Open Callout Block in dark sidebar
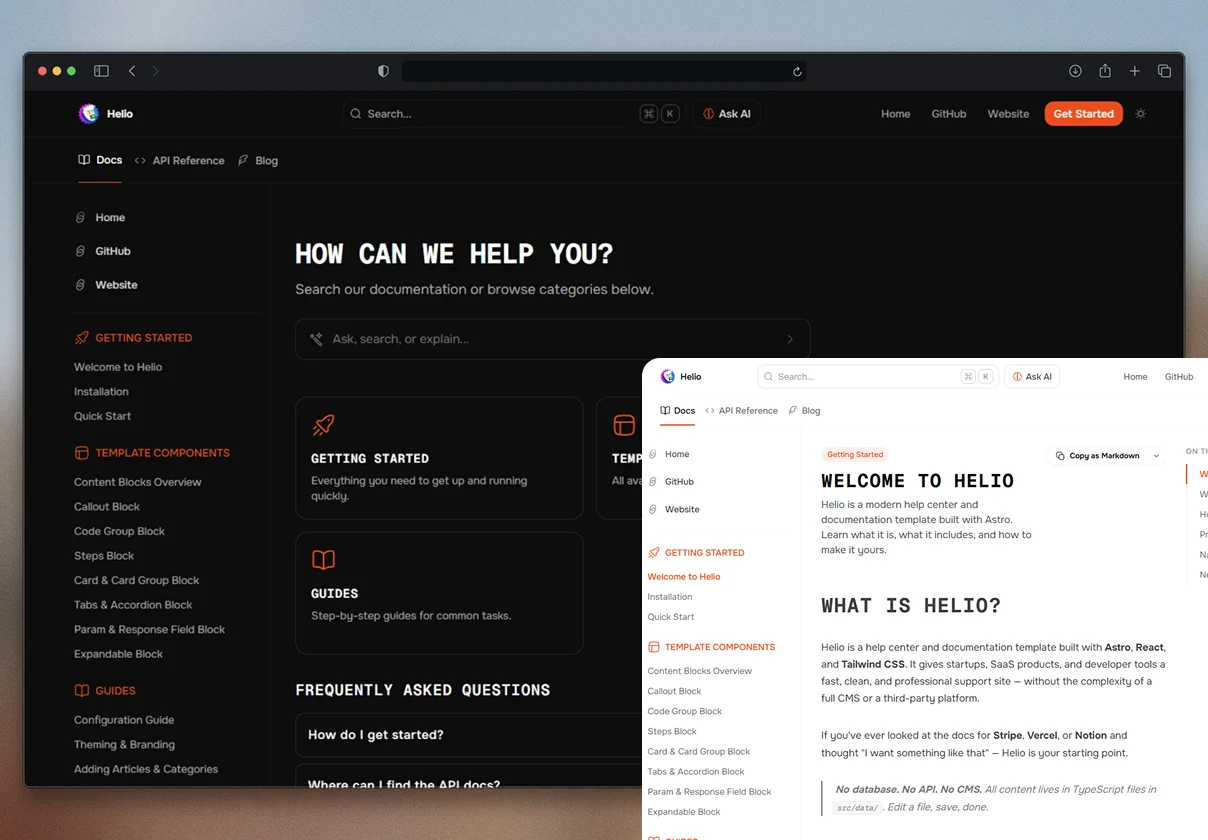Screen dimensions: 1208x840 point(107,507)
